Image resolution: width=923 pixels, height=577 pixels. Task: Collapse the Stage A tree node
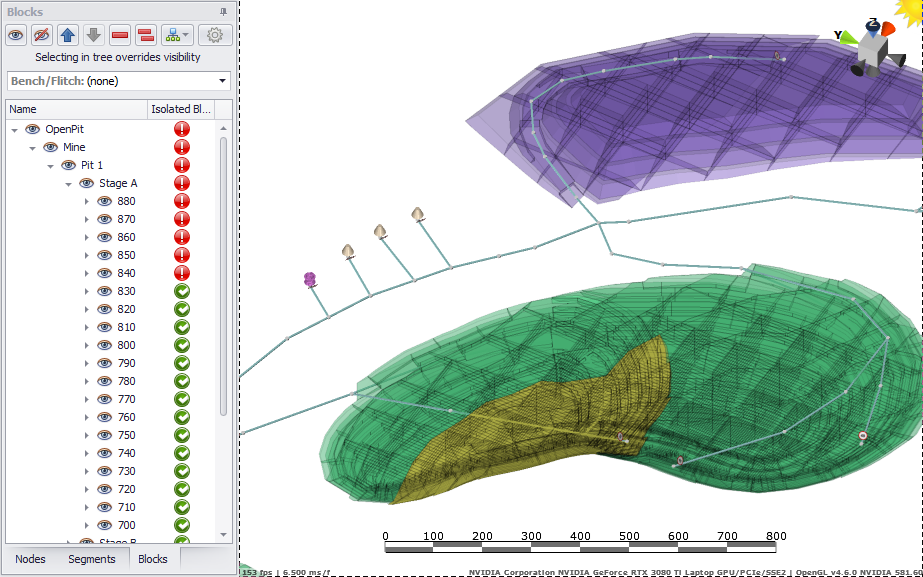pos(69,184)
